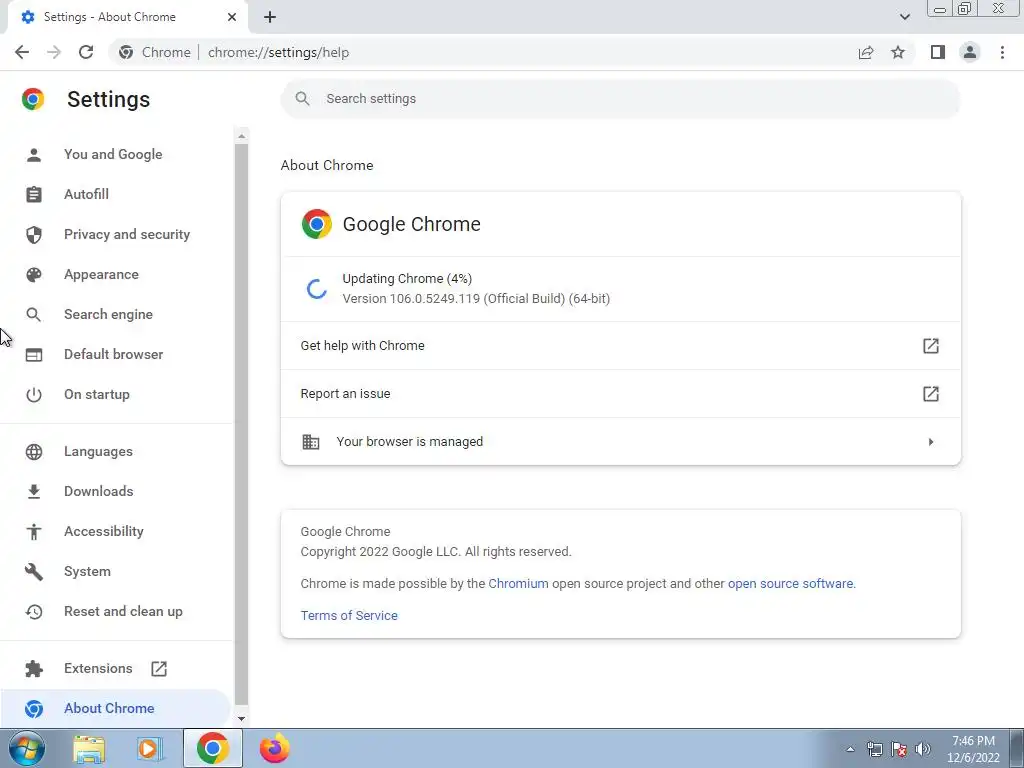Open Your browser is managed row

pyautogui.click(x=620, y=441)
